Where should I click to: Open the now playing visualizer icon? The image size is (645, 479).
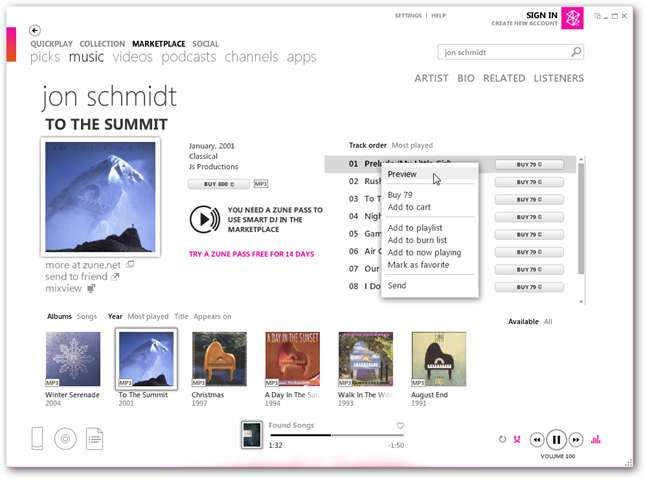596,439
